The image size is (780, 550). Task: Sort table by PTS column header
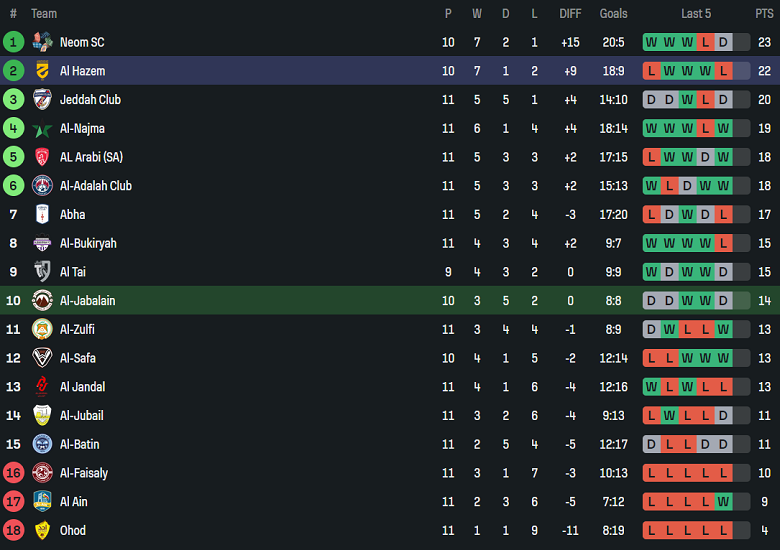pyautogui.click(x=764, y=14)
